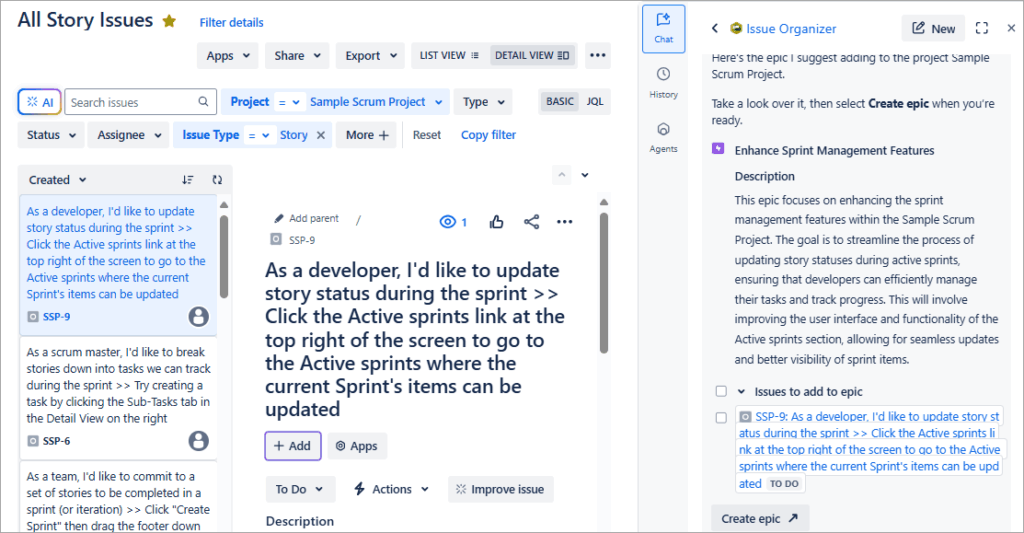Image resolution: width=1024 pixels, height=533 pixels.
Task: Toggle sort order icon next to Created
Action: pyautogui.click(x=188, y=180)
